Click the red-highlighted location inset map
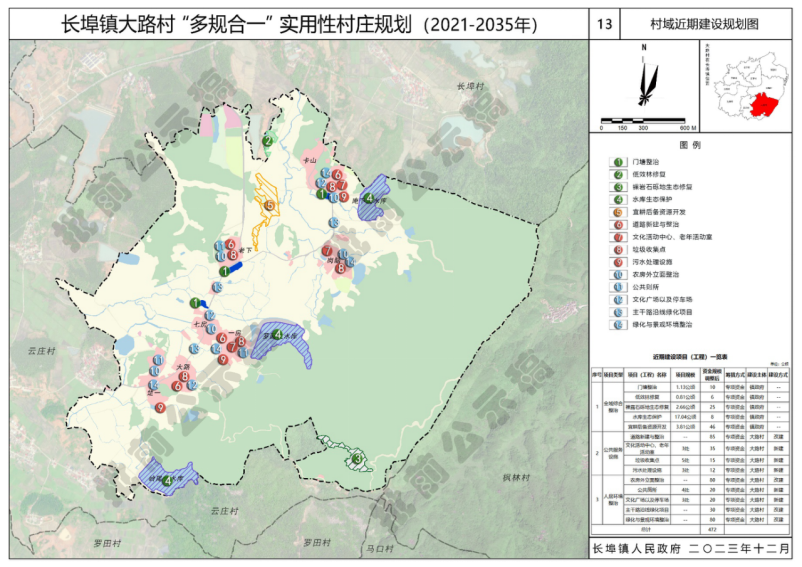Viewport: 802px width, 567px height. click(x=756, y=87)
